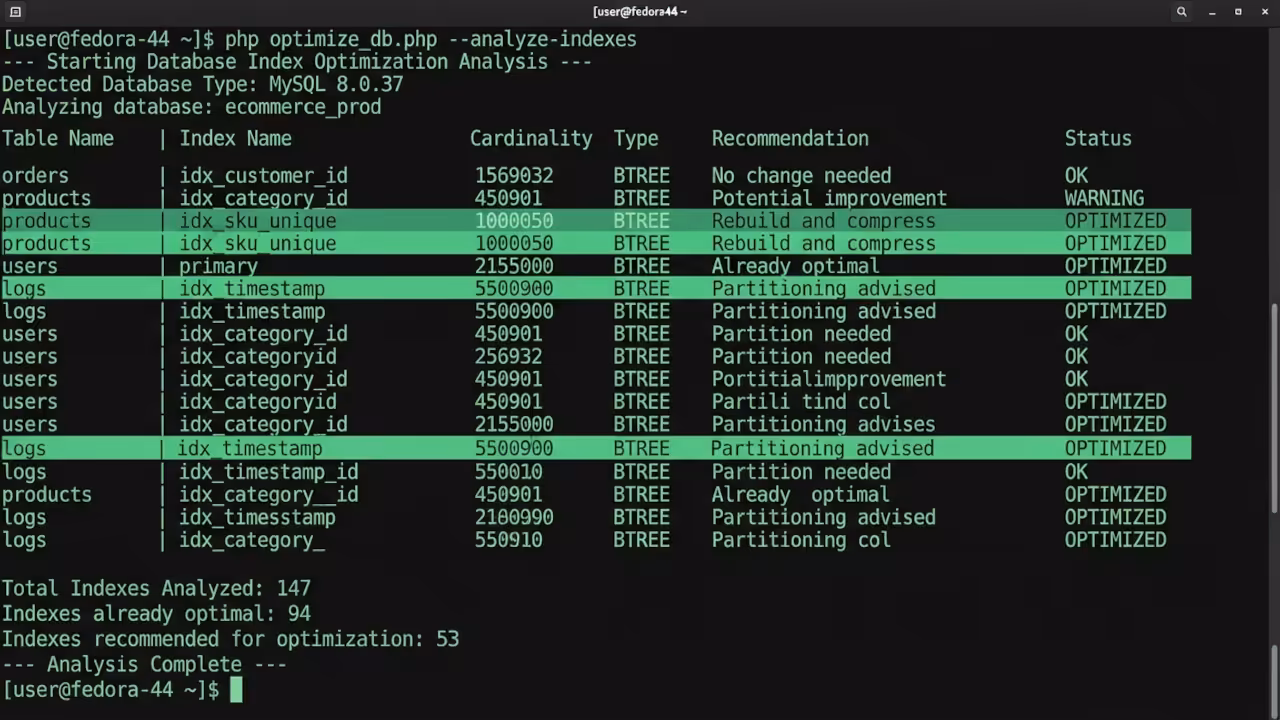Click the Total Indexes Analyzed: 147 line

[156, 589]
